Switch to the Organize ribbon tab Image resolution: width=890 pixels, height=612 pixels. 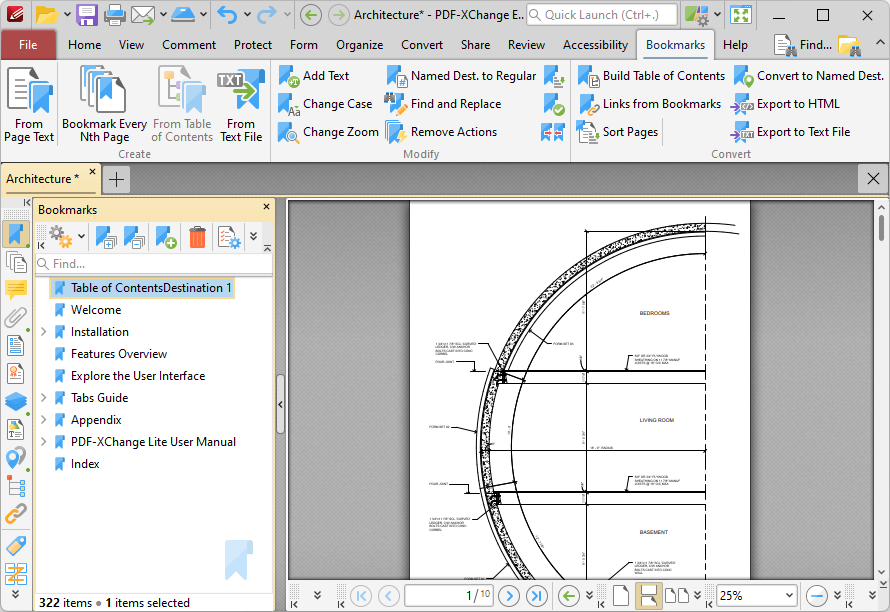click(359, 45)
